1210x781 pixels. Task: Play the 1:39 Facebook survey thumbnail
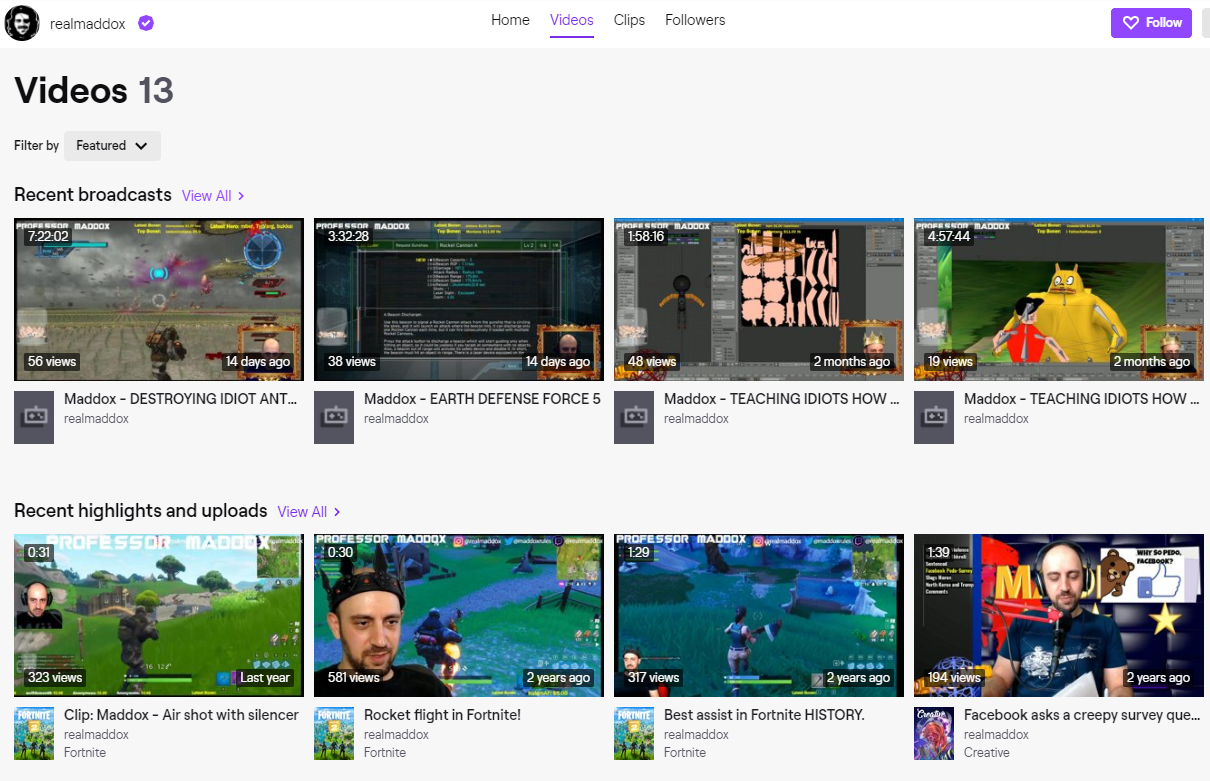point(1059,615)
